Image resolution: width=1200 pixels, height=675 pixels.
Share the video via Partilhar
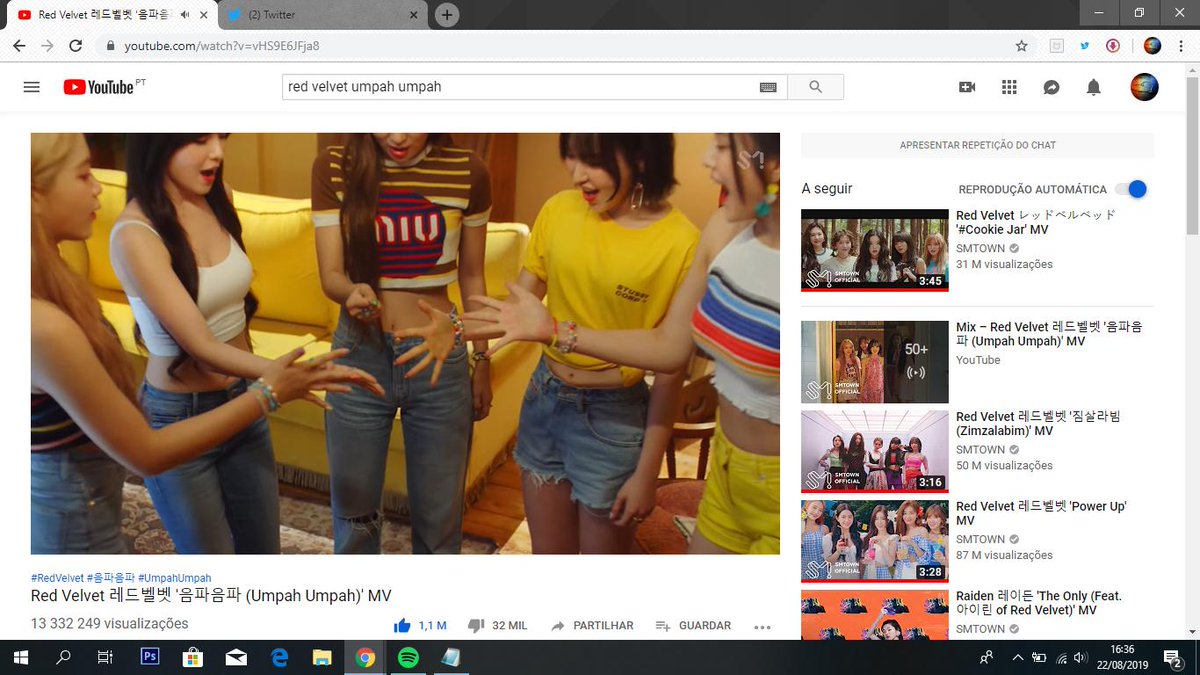(591, 626)
